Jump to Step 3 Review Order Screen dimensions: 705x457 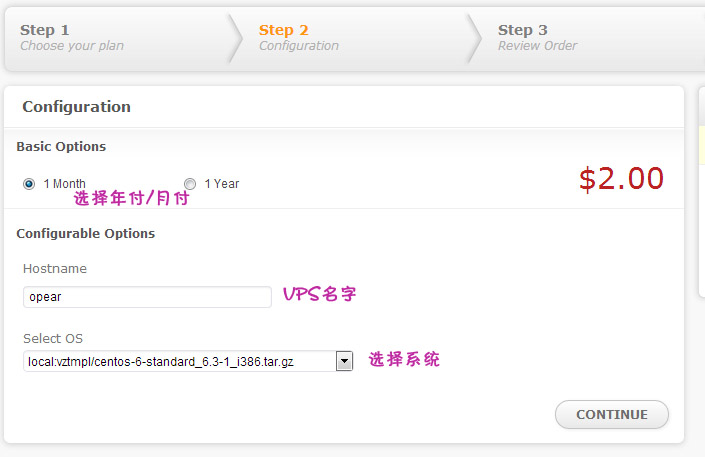click(x=537, y=37)
